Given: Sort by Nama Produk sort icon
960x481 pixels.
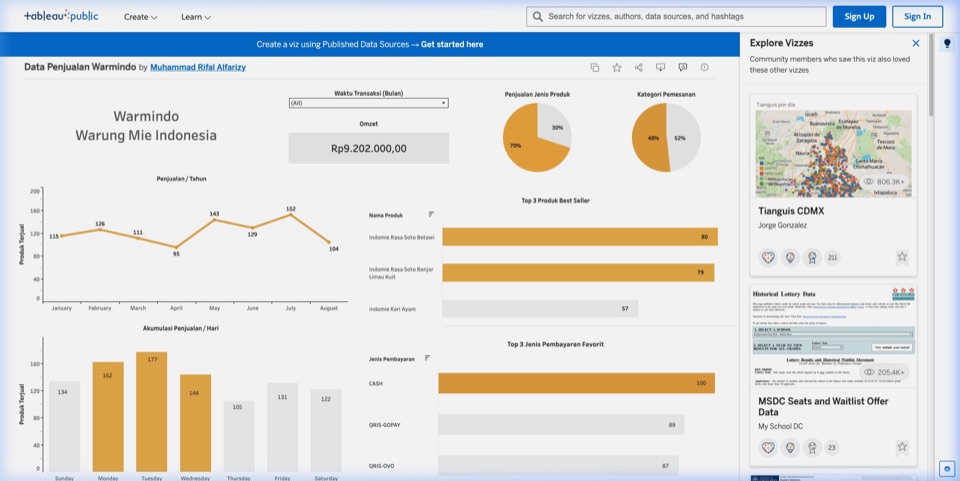Looking at the screenshot, I should [432, 214].
